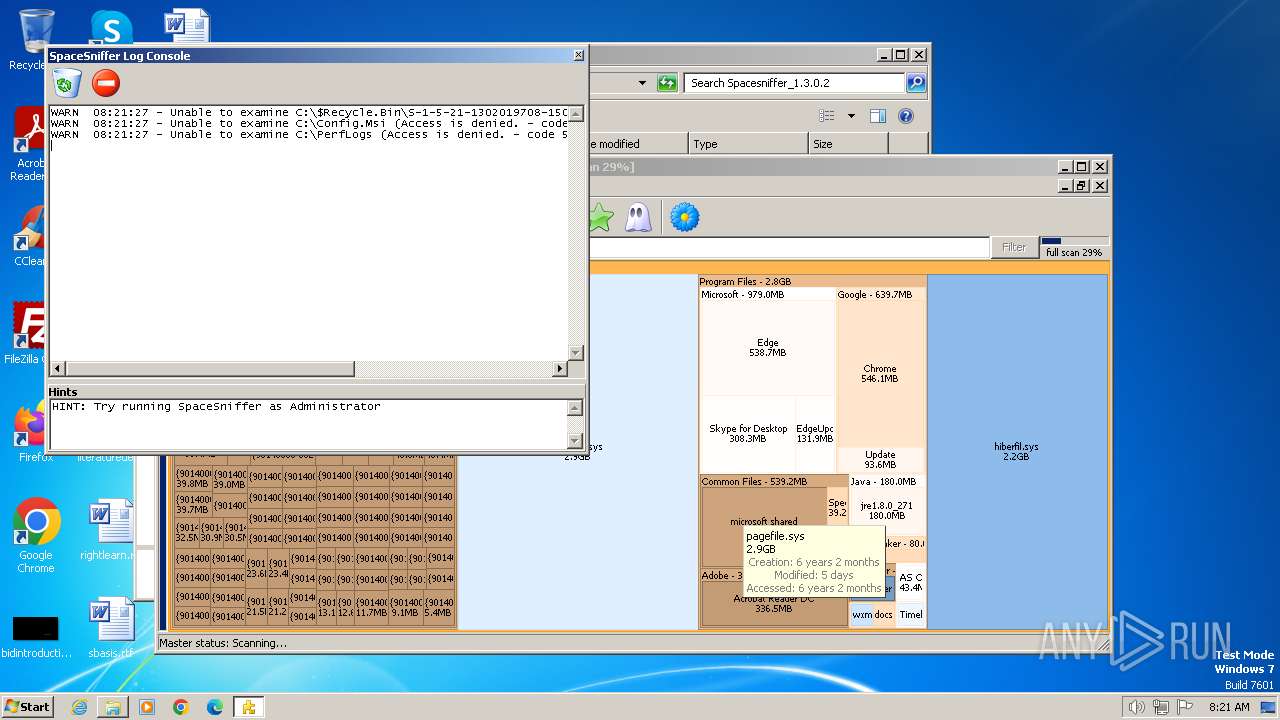Click the search magnifier icon in Explorer

(915, 83)
